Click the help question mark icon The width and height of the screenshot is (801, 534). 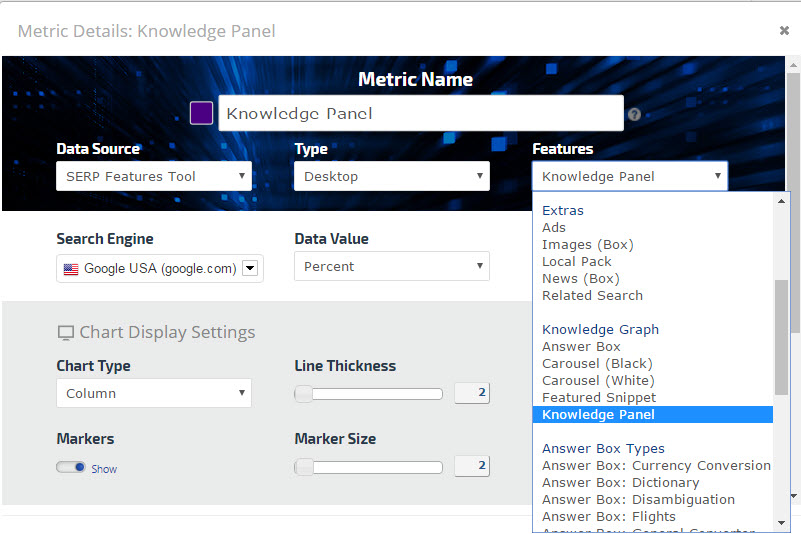click(634, 115)
